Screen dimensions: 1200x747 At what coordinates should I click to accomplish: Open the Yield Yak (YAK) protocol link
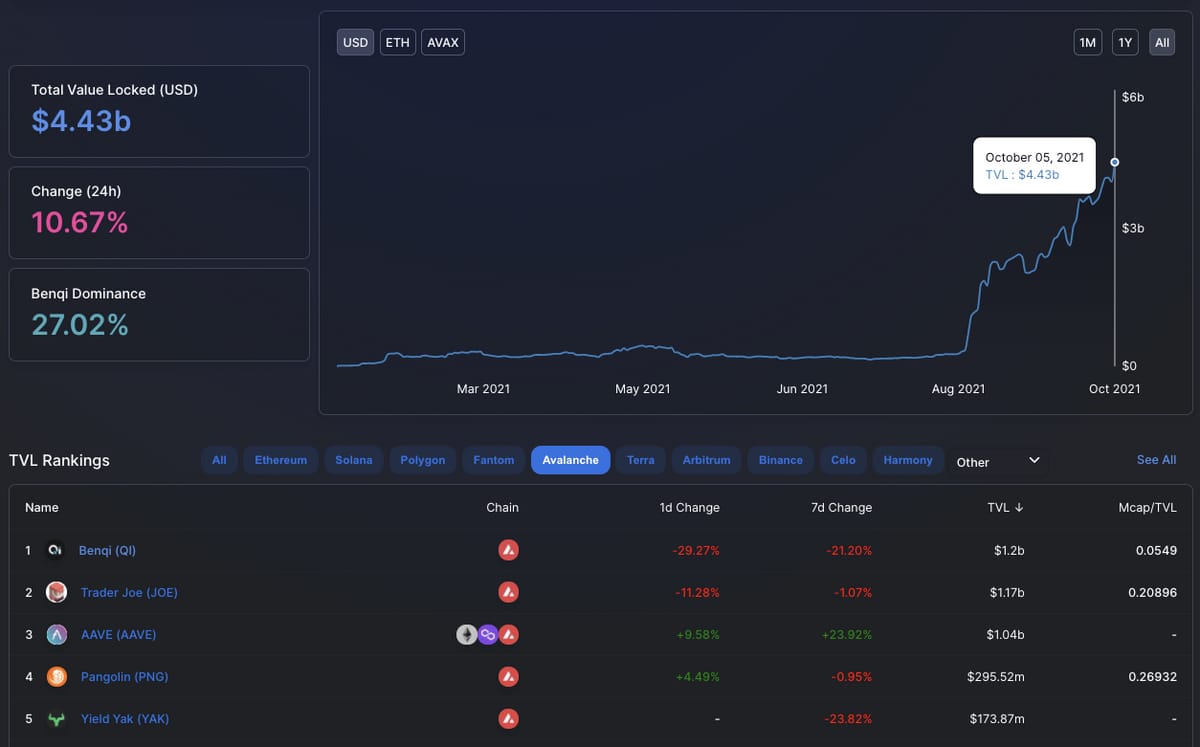point(125,719)
